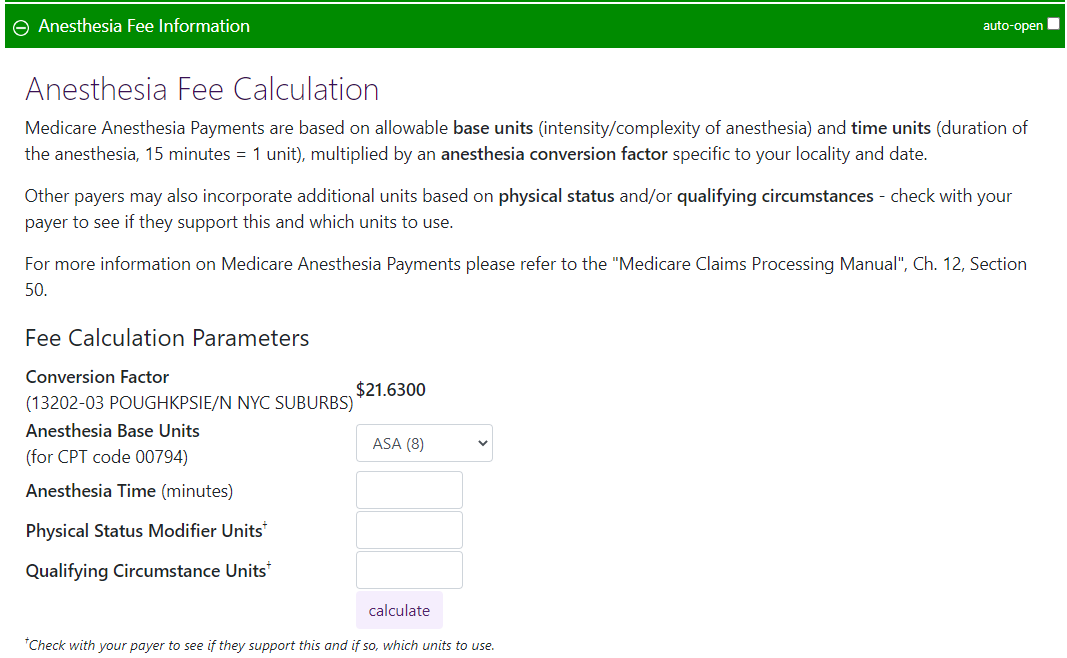Click the Physical Status Modifier Units label
The width and height of the screenshot is (1067, 658).
coord(144,531)
